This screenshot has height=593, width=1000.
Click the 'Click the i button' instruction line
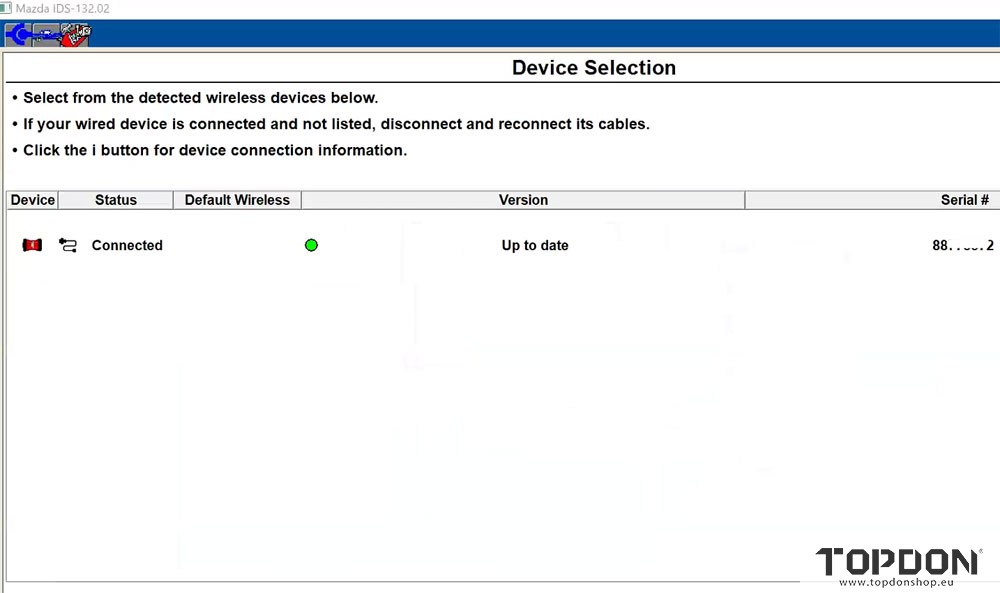[215, 150]
